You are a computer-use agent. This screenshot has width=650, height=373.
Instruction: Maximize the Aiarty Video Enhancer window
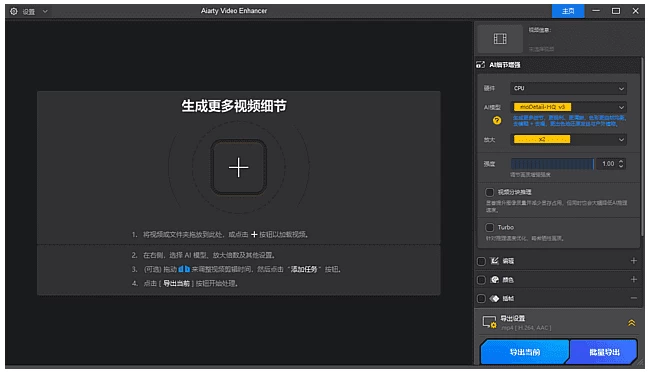click(x=616, y=11)
